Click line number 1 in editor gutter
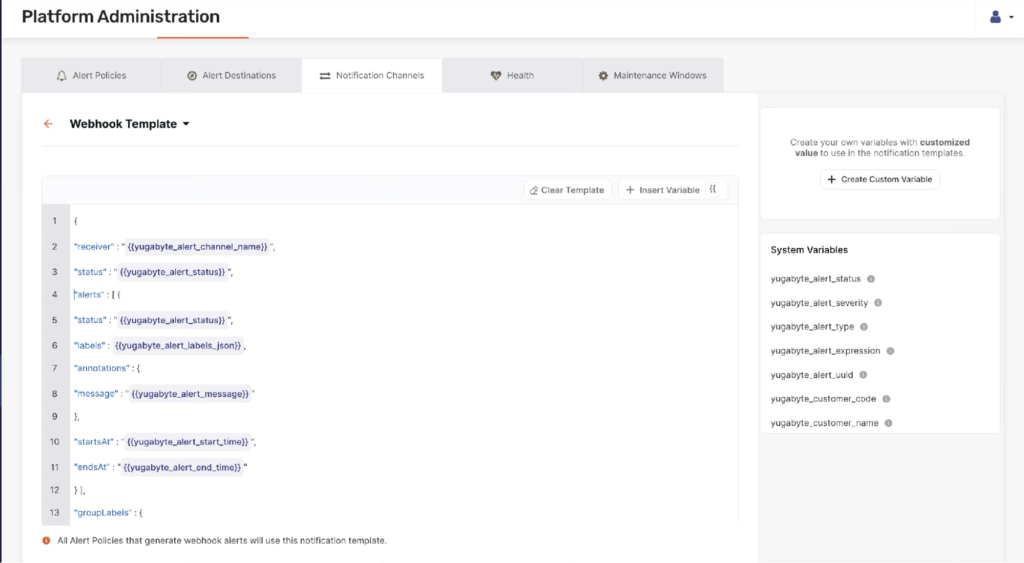Screen dimensions: 1024x563 [x=55, y=221]
